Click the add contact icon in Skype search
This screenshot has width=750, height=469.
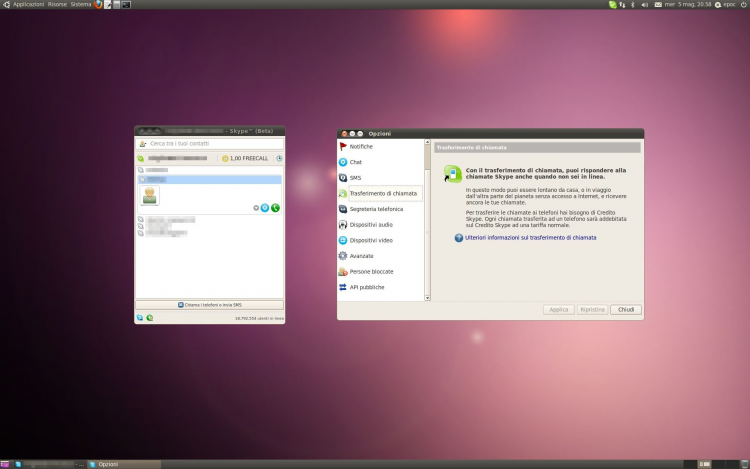[x=143, y=143]
